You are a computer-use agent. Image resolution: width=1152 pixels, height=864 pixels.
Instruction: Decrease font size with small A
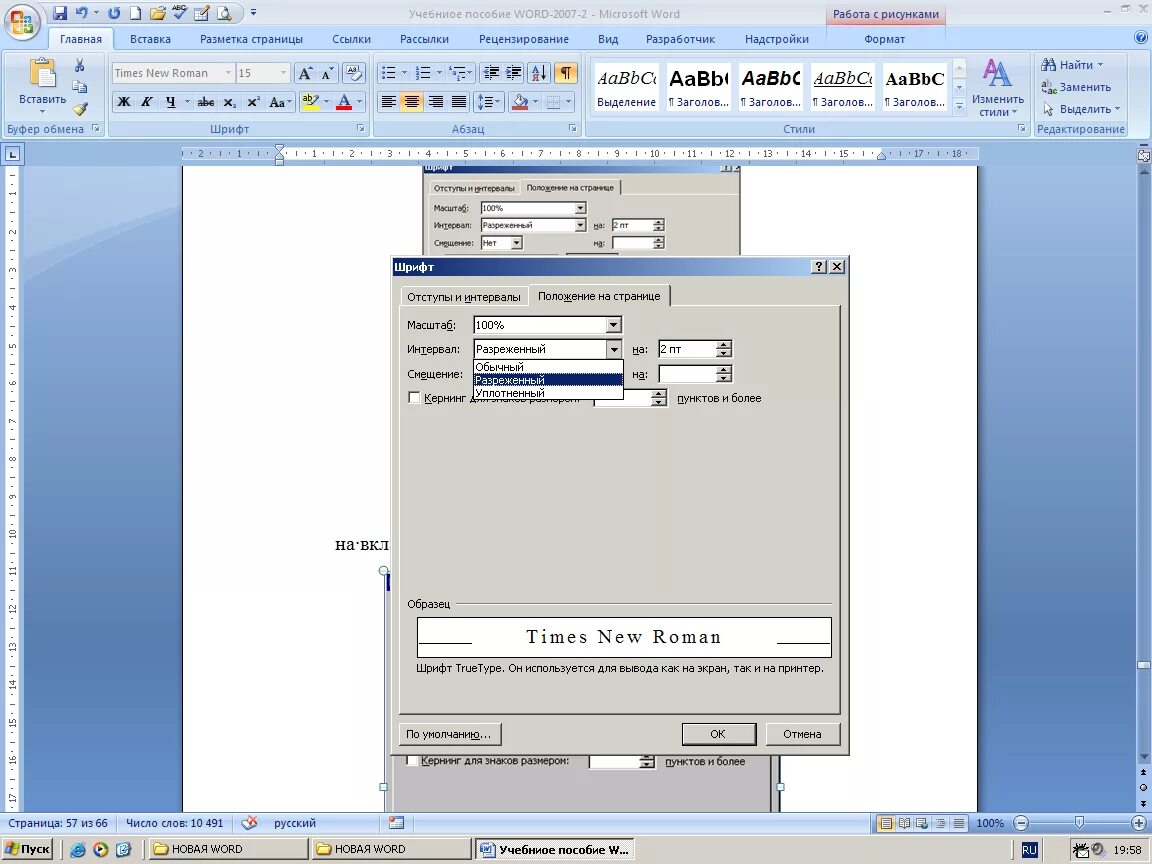tap(327, 73)
